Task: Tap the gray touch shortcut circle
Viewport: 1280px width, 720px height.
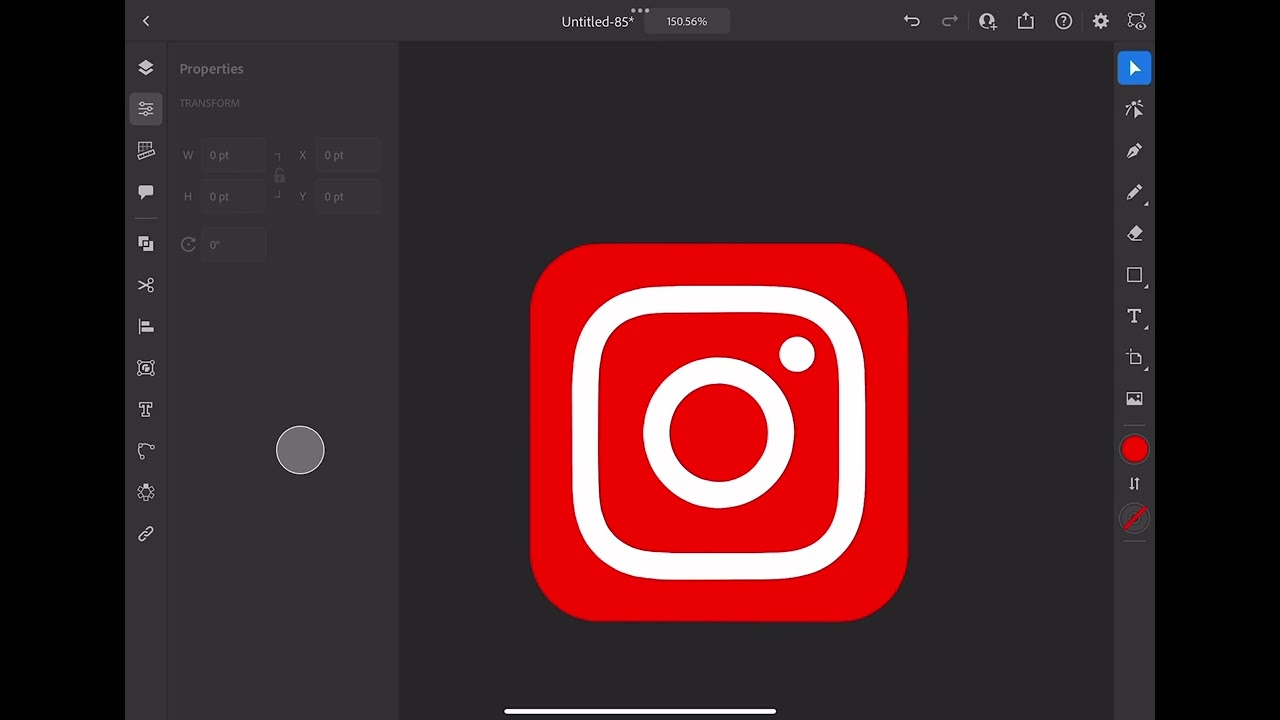Action: click(300, 450)
